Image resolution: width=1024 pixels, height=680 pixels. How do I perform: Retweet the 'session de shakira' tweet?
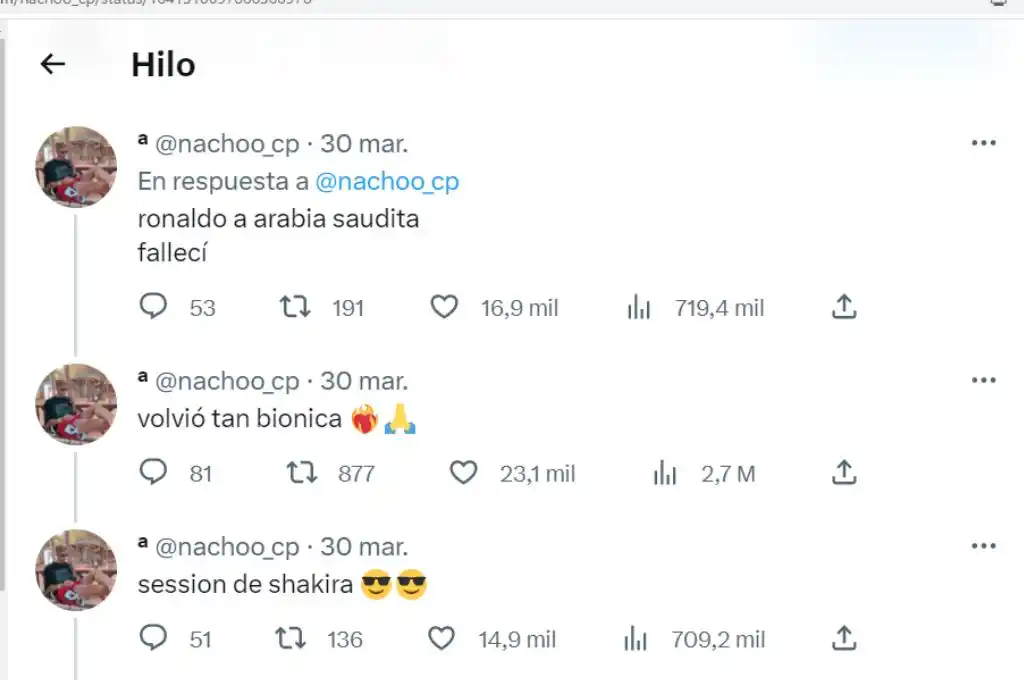click(291, 638)
